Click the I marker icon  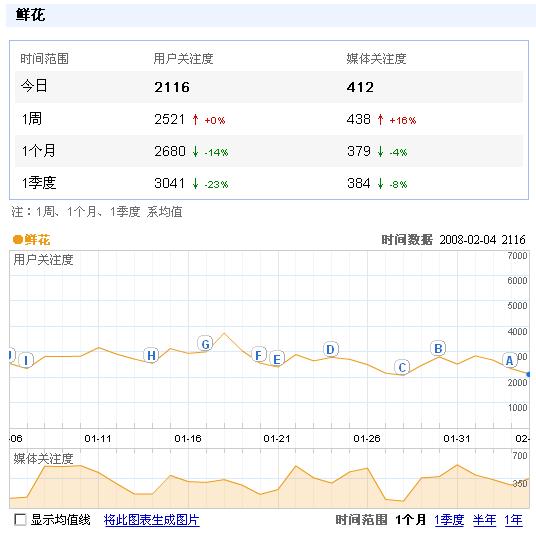pyautogui.click(x=26, y=360)
